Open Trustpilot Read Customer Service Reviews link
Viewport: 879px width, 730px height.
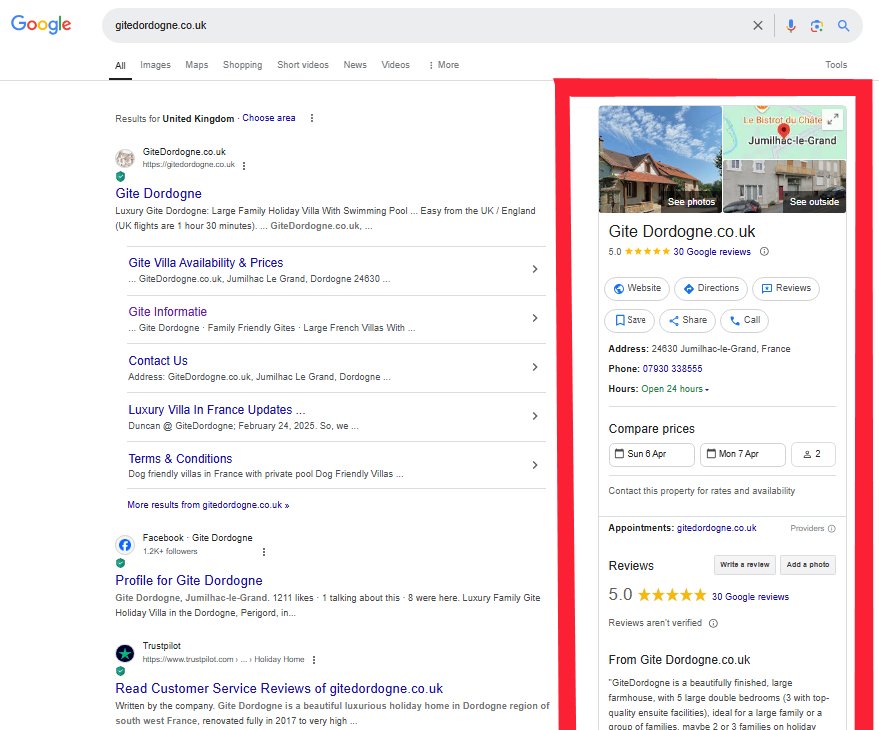279,689
